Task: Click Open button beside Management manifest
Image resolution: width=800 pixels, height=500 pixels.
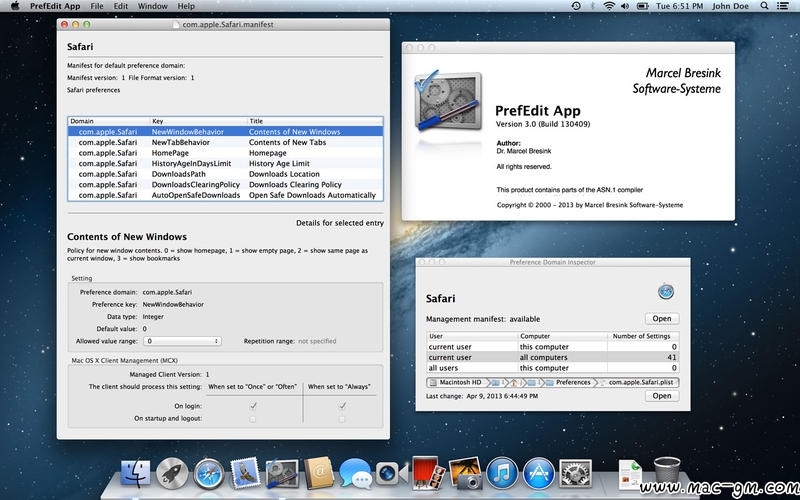Action: (662, 318)
